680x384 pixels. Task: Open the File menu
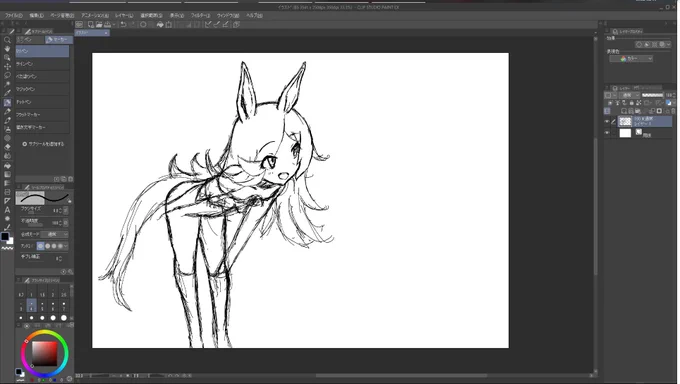click(x=14, y=15)
